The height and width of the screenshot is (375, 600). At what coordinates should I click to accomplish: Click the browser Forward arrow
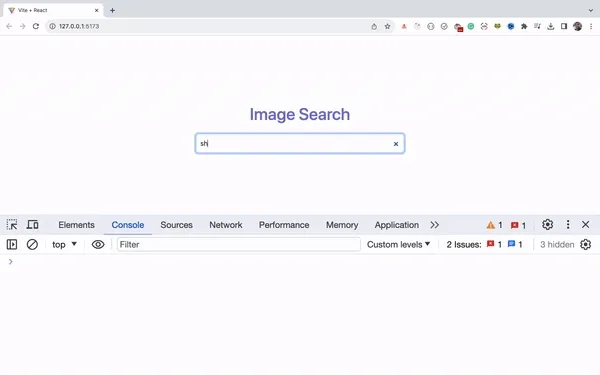pyautogui.click(x=23, y=26)
